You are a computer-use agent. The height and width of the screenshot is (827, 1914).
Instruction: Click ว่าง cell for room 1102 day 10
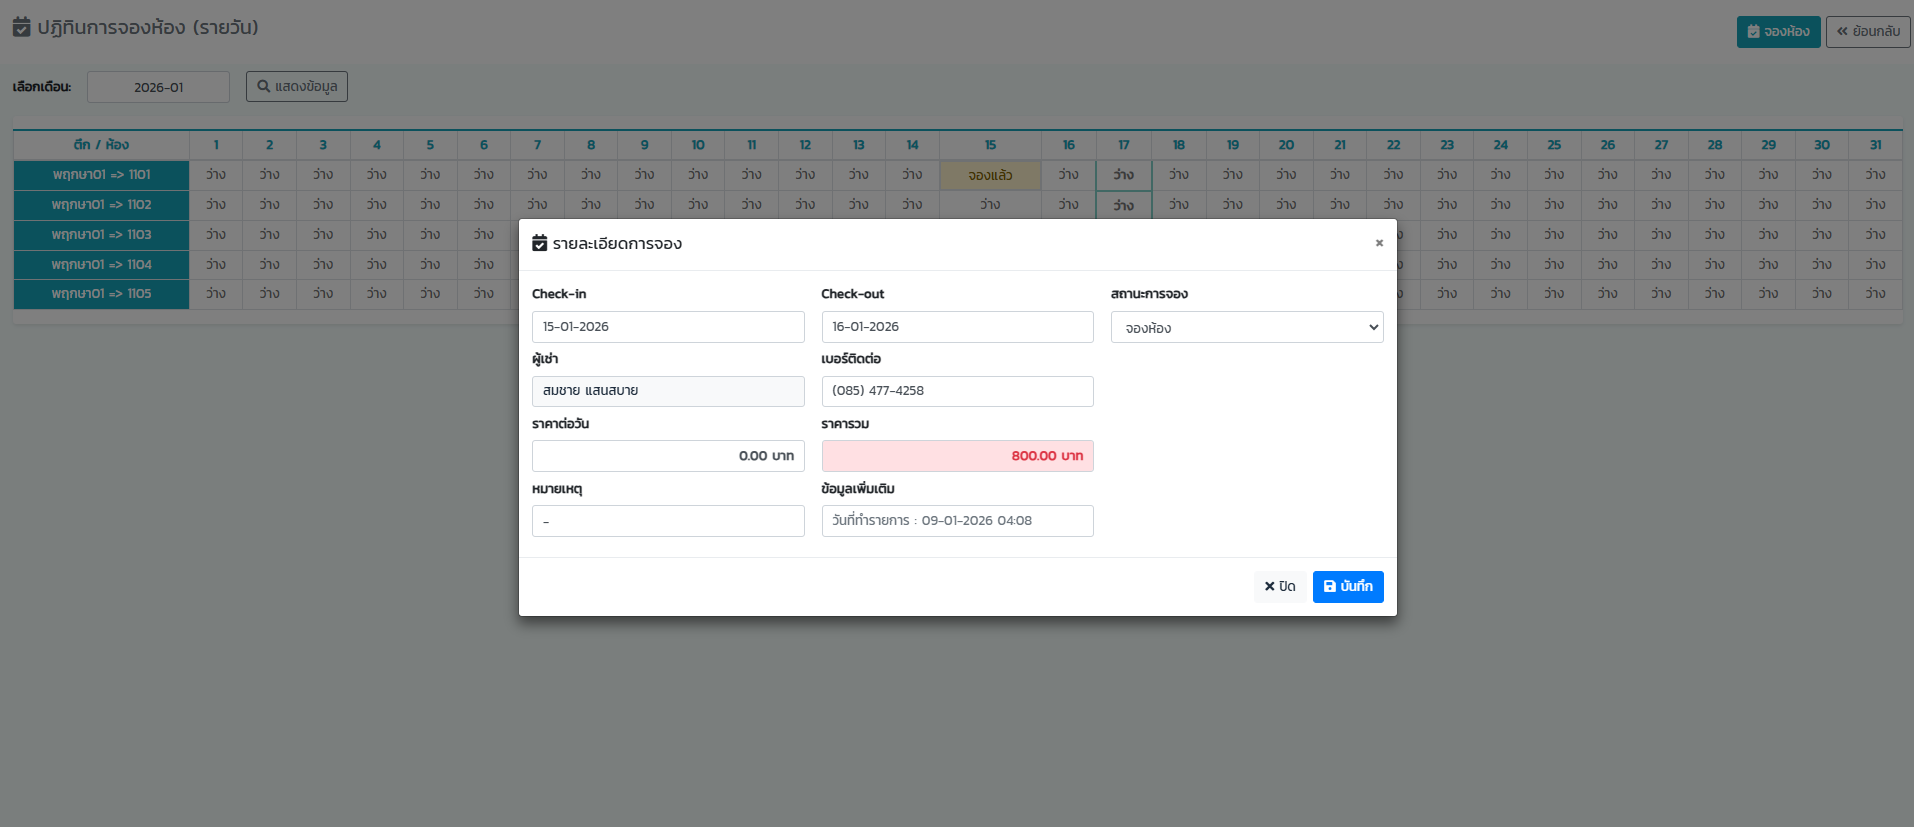tap(698, 205)
